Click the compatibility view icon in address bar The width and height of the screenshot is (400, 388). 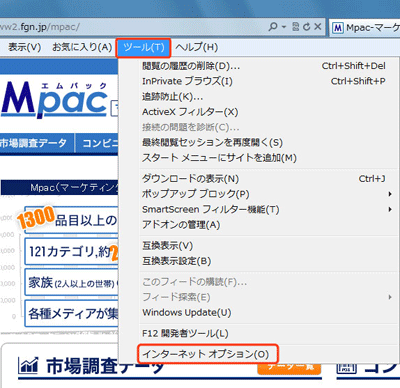[295, 27]
